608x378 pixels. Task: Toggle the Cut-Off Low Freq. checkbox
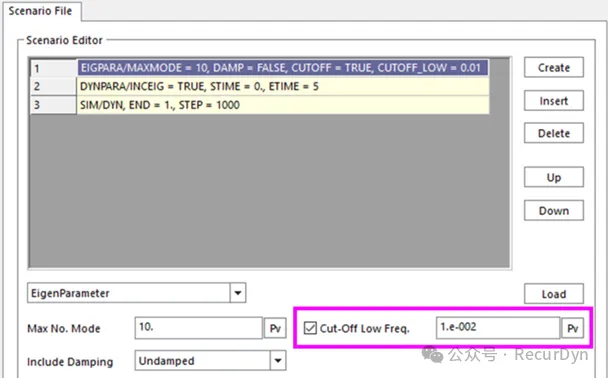coord(310,328)
